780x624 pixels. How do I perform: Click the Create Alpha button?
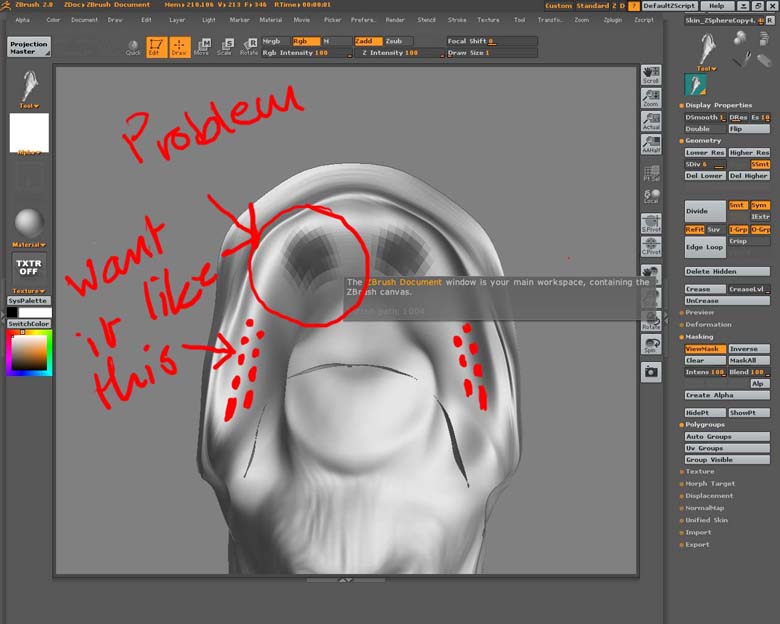pos(727,395)
